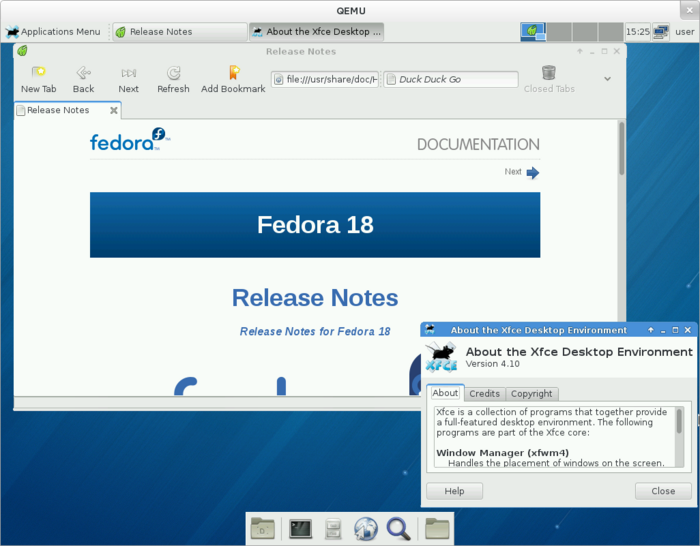Launch the Web Browser globe dock icon
This screenshot has height=546, width=700.
pos(366,529)
